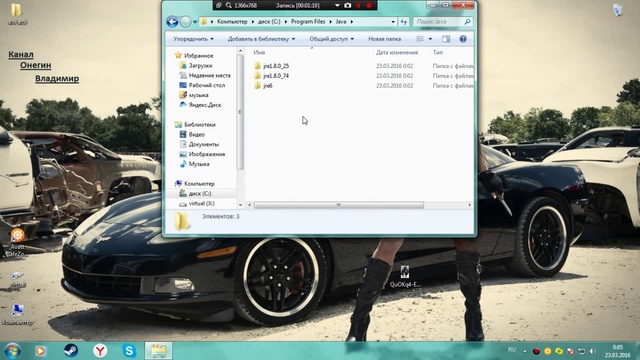
Task: Click Explorer taskbar button
Action: coord(158,351)
